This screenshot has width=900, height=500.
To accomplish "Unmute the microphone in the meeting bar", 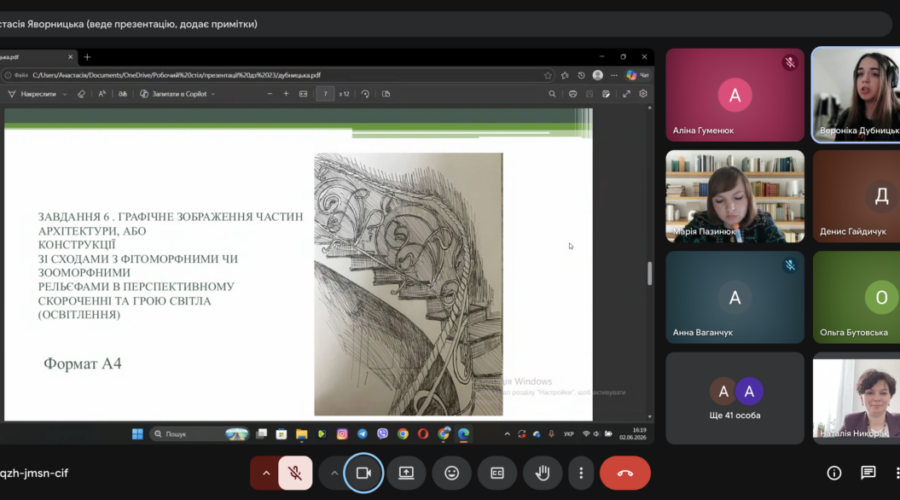I will 295,473.
